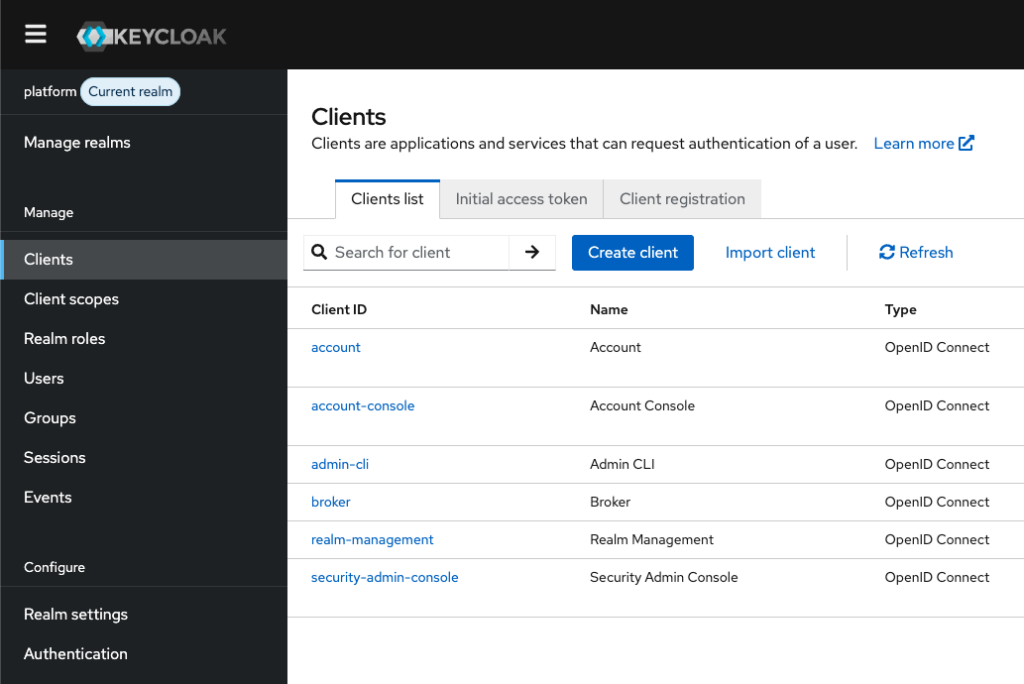The image size is (1024, 684).
Task: Navigate to Users section
Action: tap(44, 379)
